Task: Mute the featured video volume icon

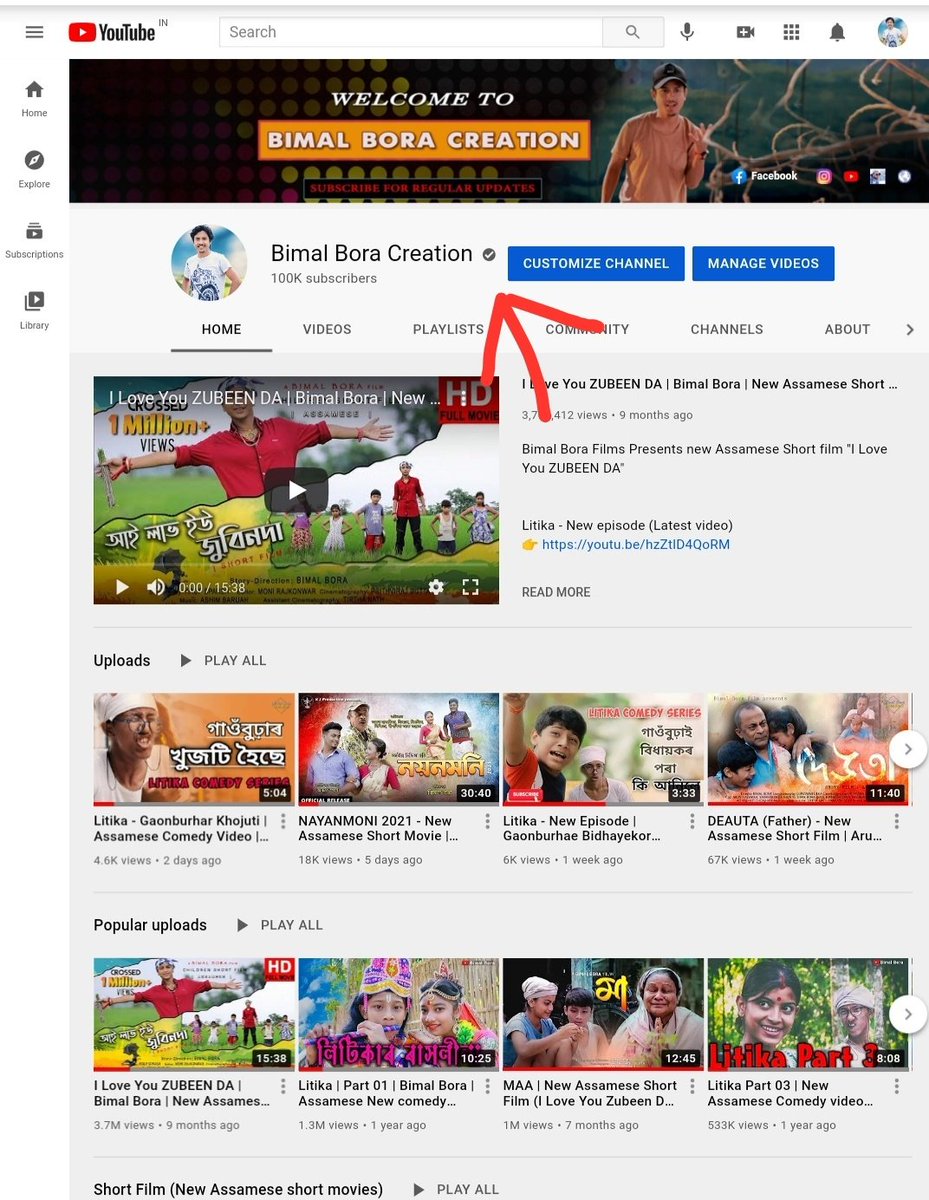Action: pos(156,587)
